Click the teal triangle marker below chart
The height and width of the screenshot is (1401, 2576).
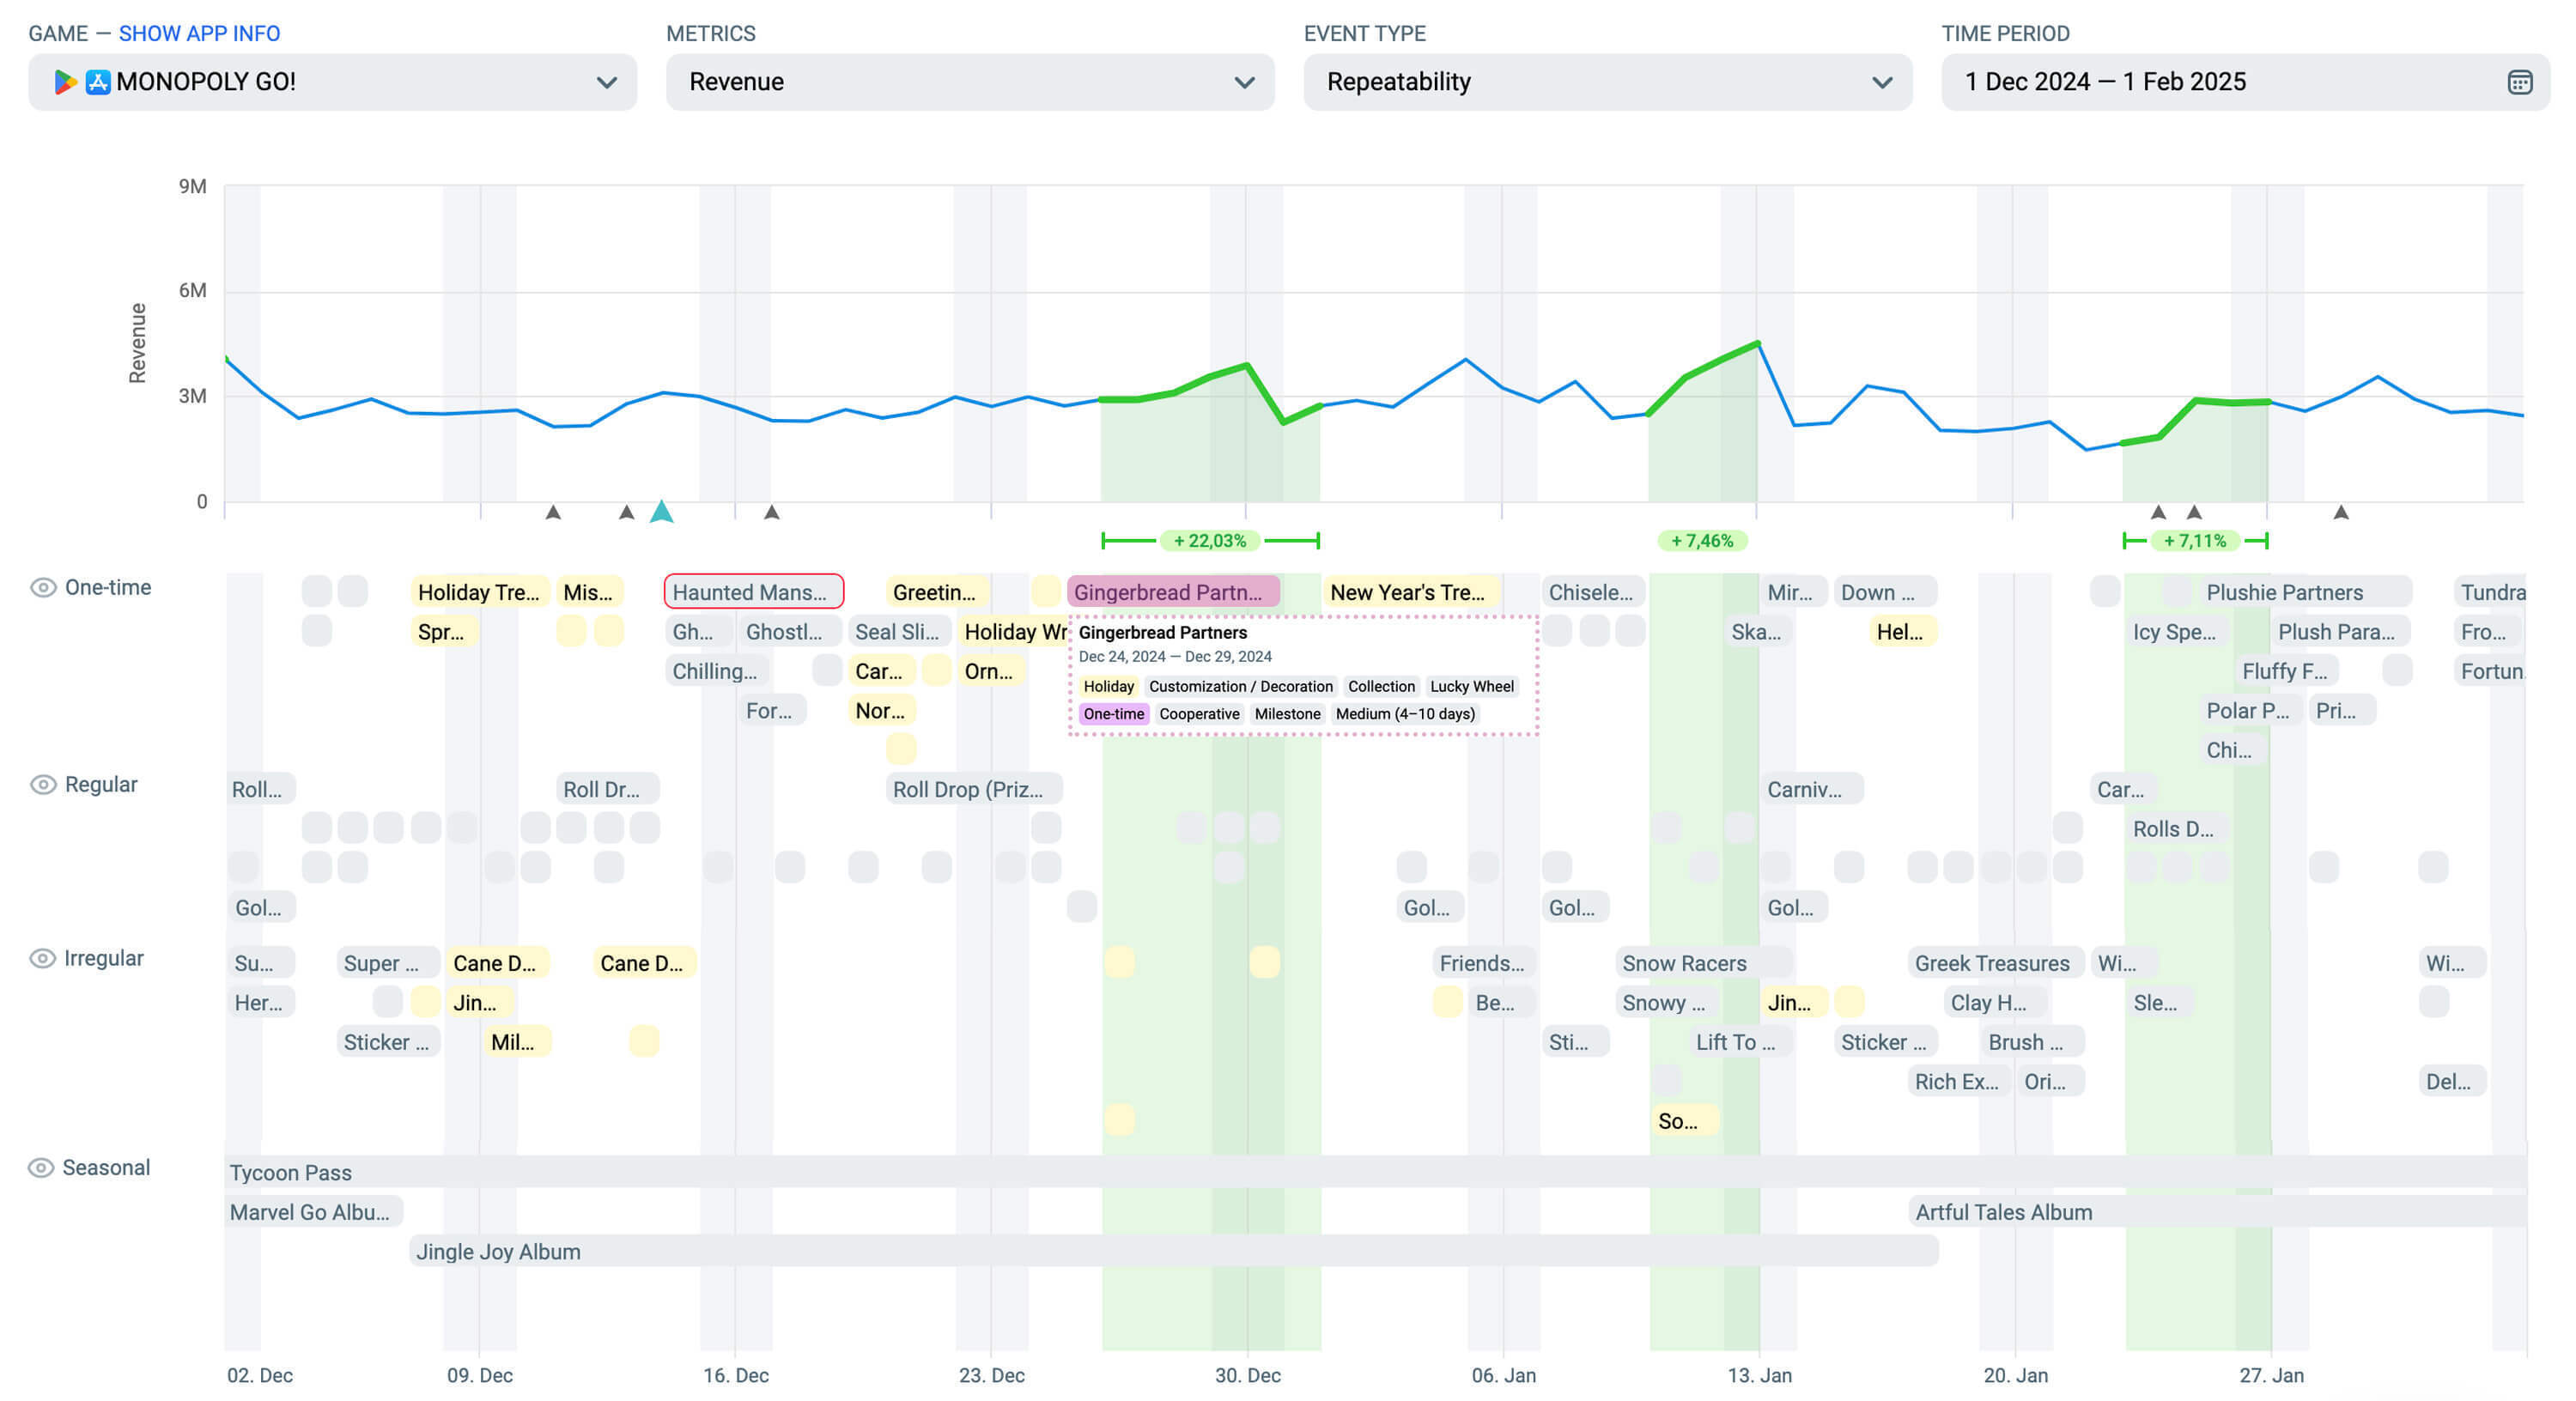[x=661, y=512]
